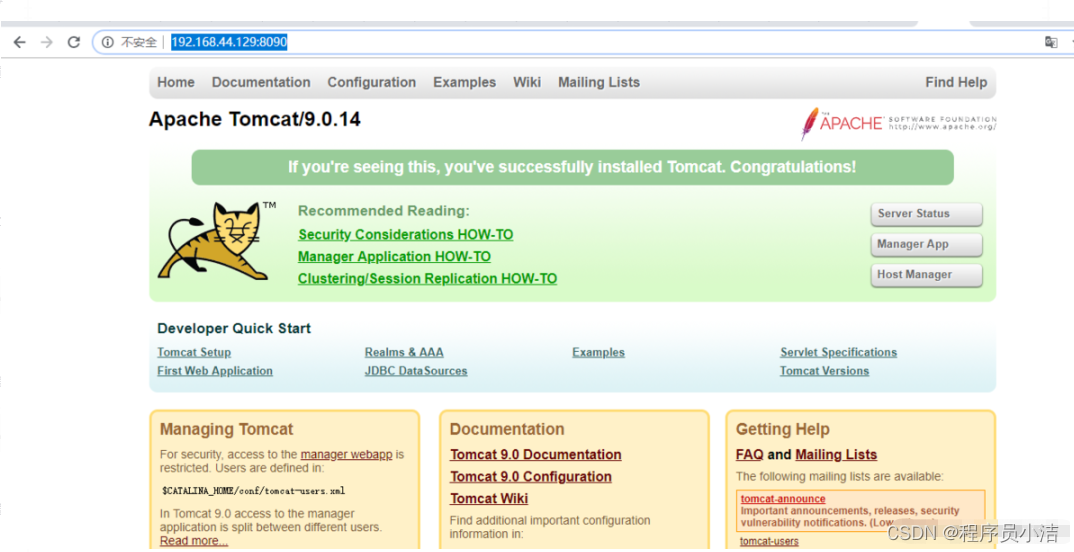Open Mailing Lists in the top nav bar
Image resolution: width=1074 pixels, height=552 pixels.
599,82
